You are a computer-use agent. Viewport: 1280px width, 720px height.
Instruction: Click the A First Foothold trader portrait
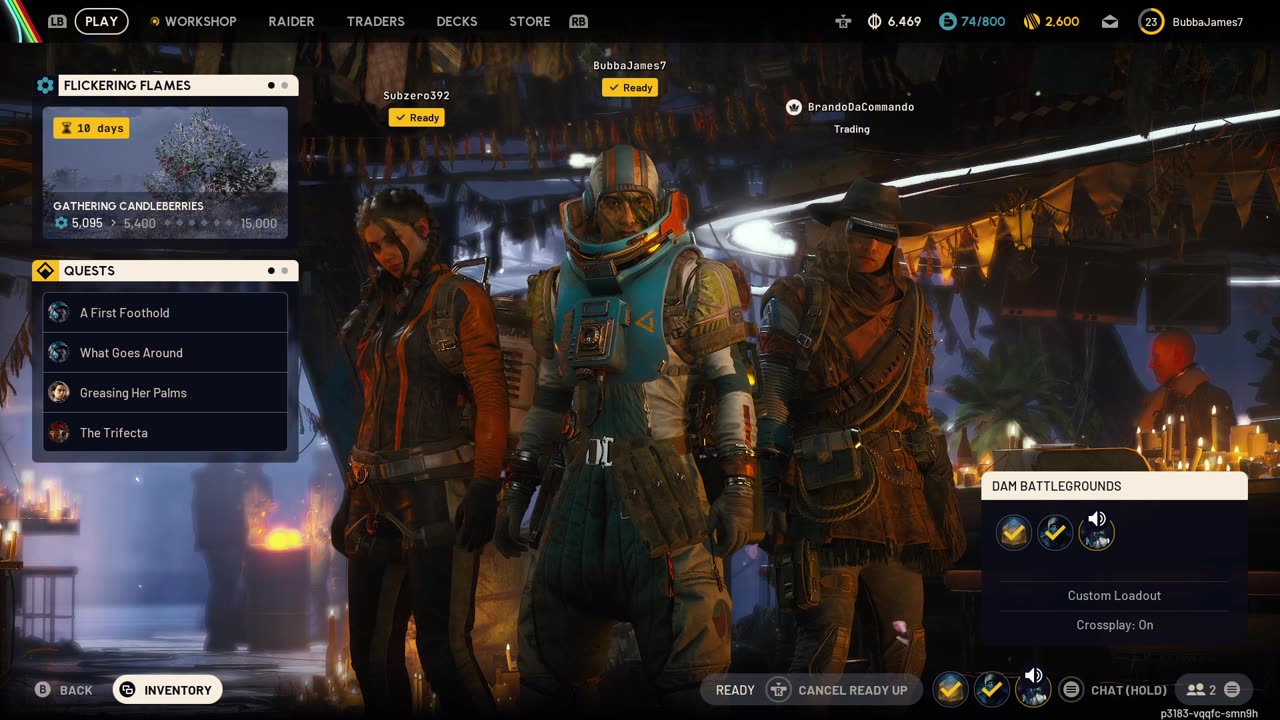coord(59,313)
